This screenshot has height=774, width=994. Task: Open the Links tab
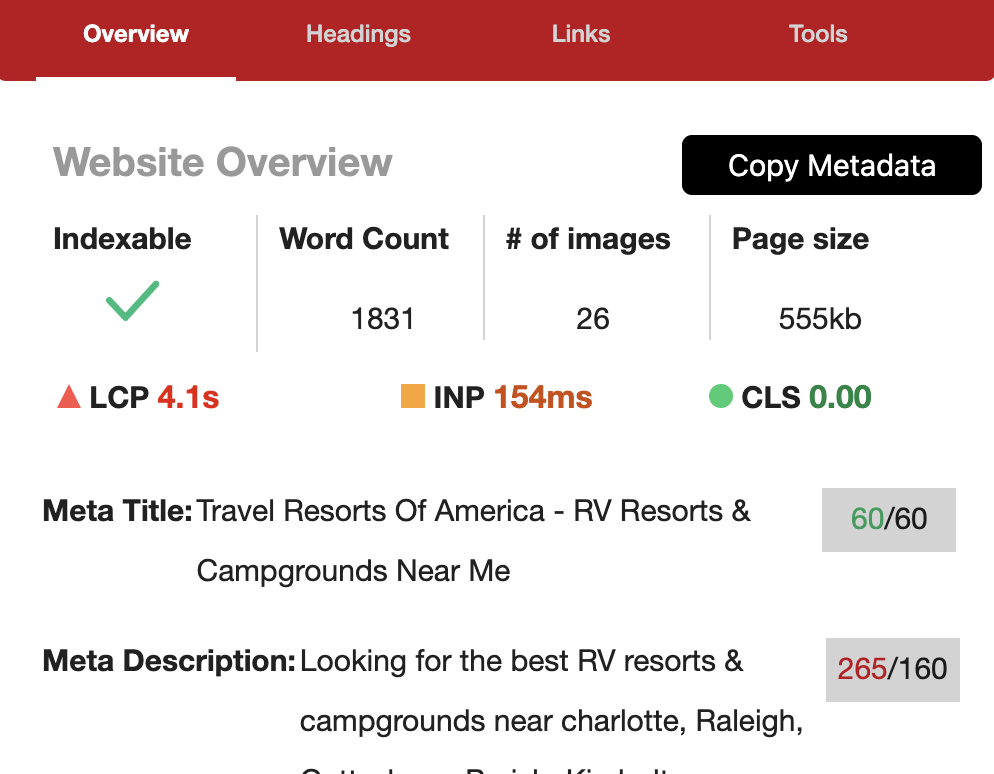(581, 34)
